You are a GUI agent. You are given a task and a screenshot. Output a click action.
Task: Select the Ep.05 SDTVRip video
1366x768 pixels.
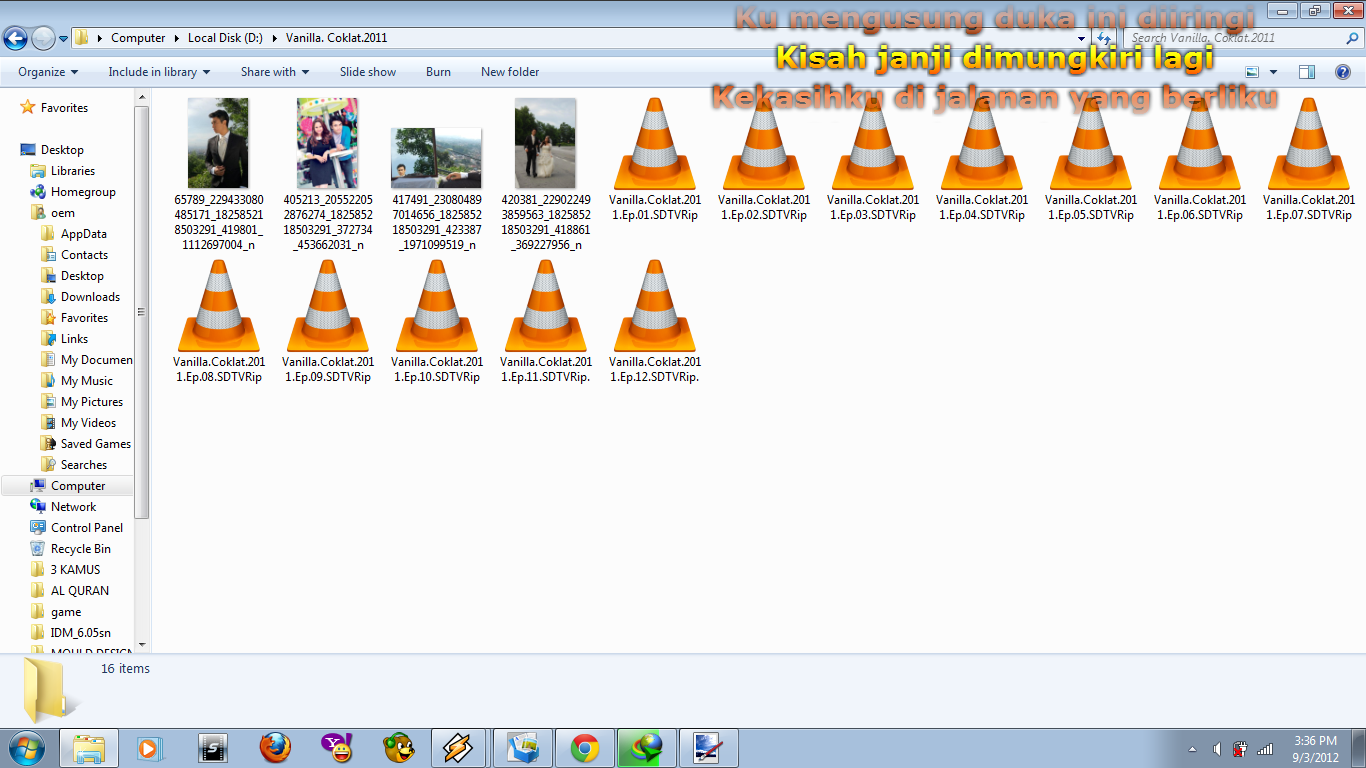point(1091,160)
